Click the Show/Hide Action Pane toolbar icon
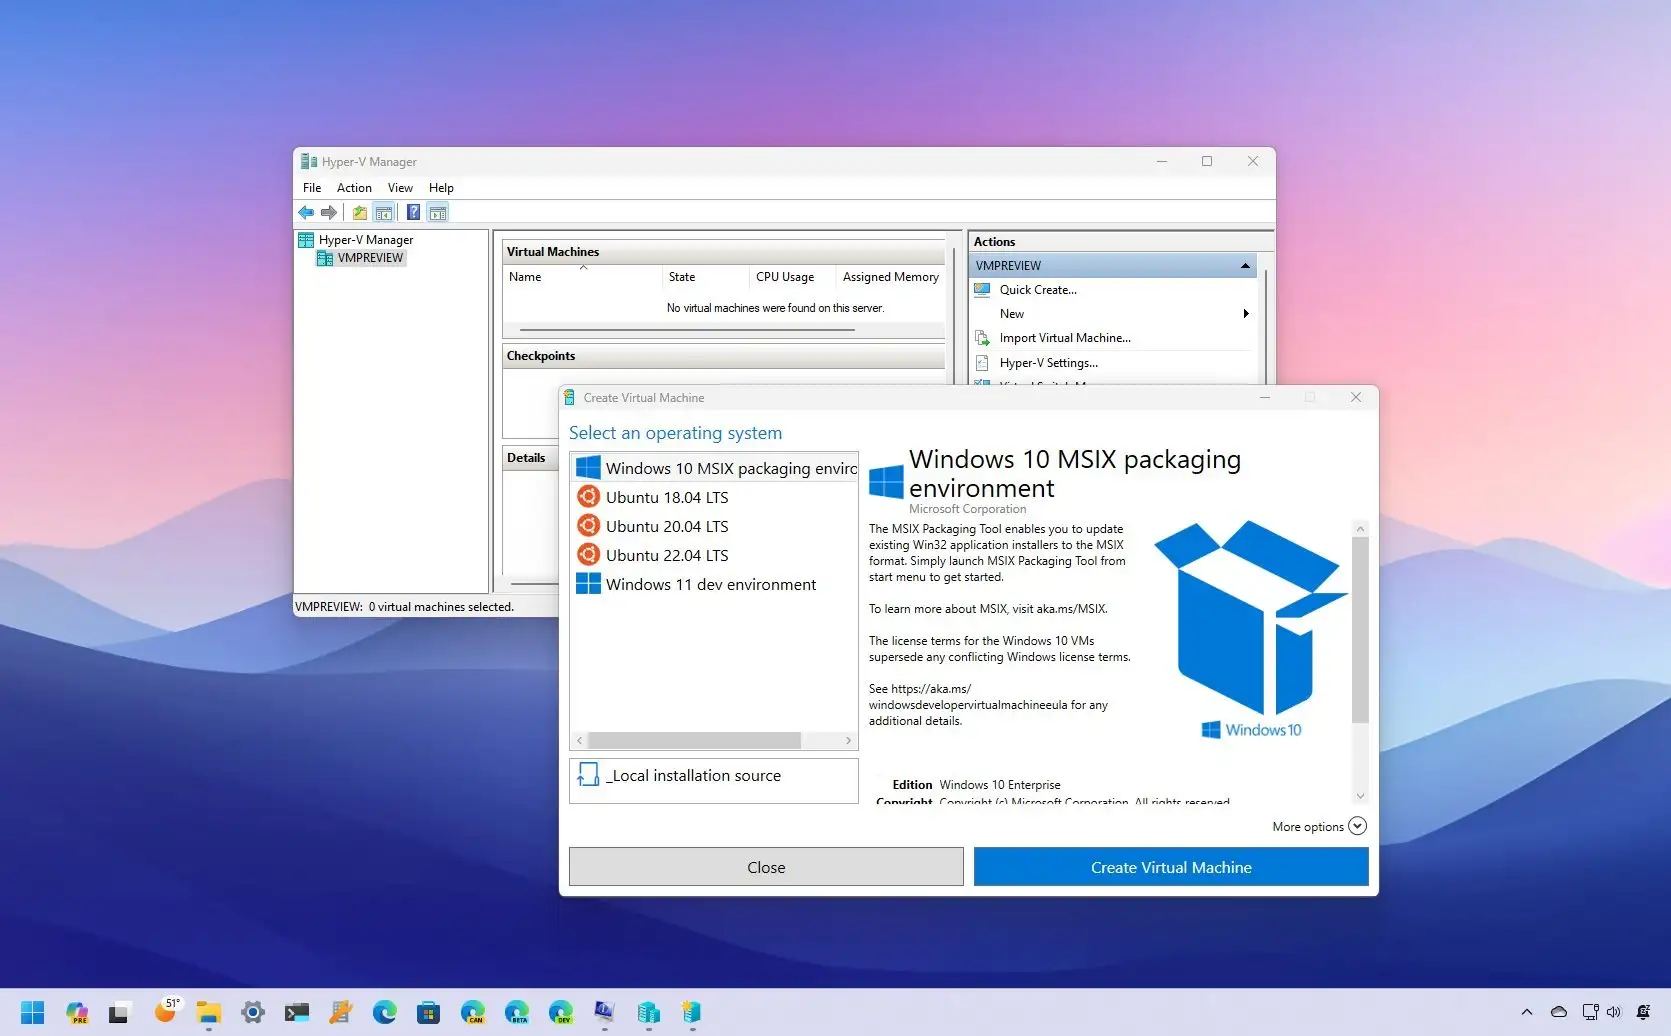1671x1036 pixels. coord(438,212)
